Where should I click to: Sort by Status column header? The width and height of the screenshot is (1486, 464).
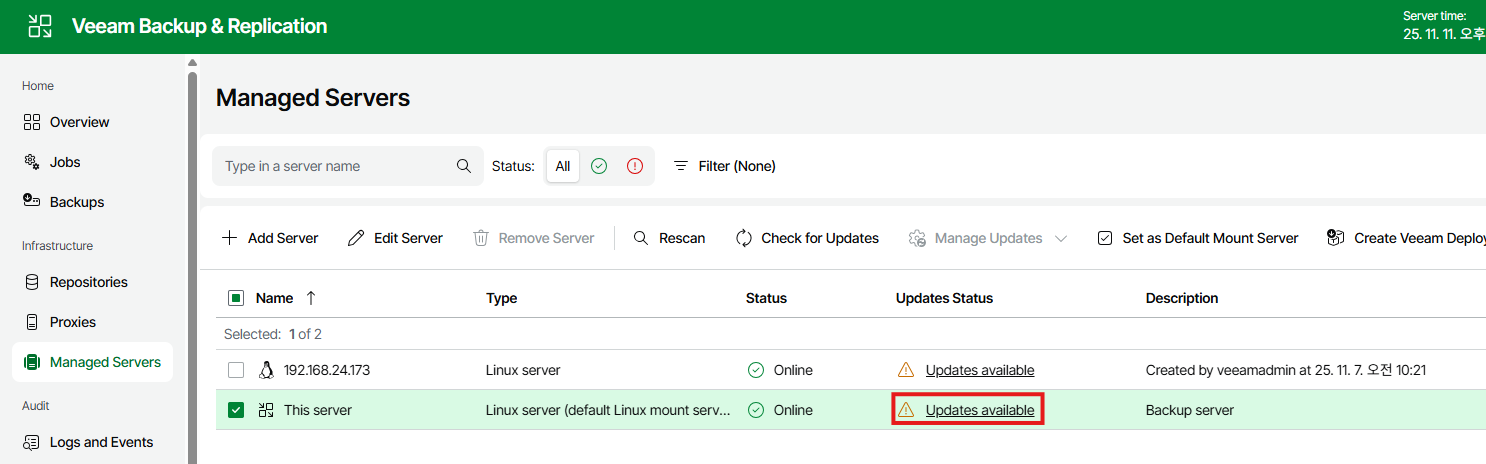point(767,298)
